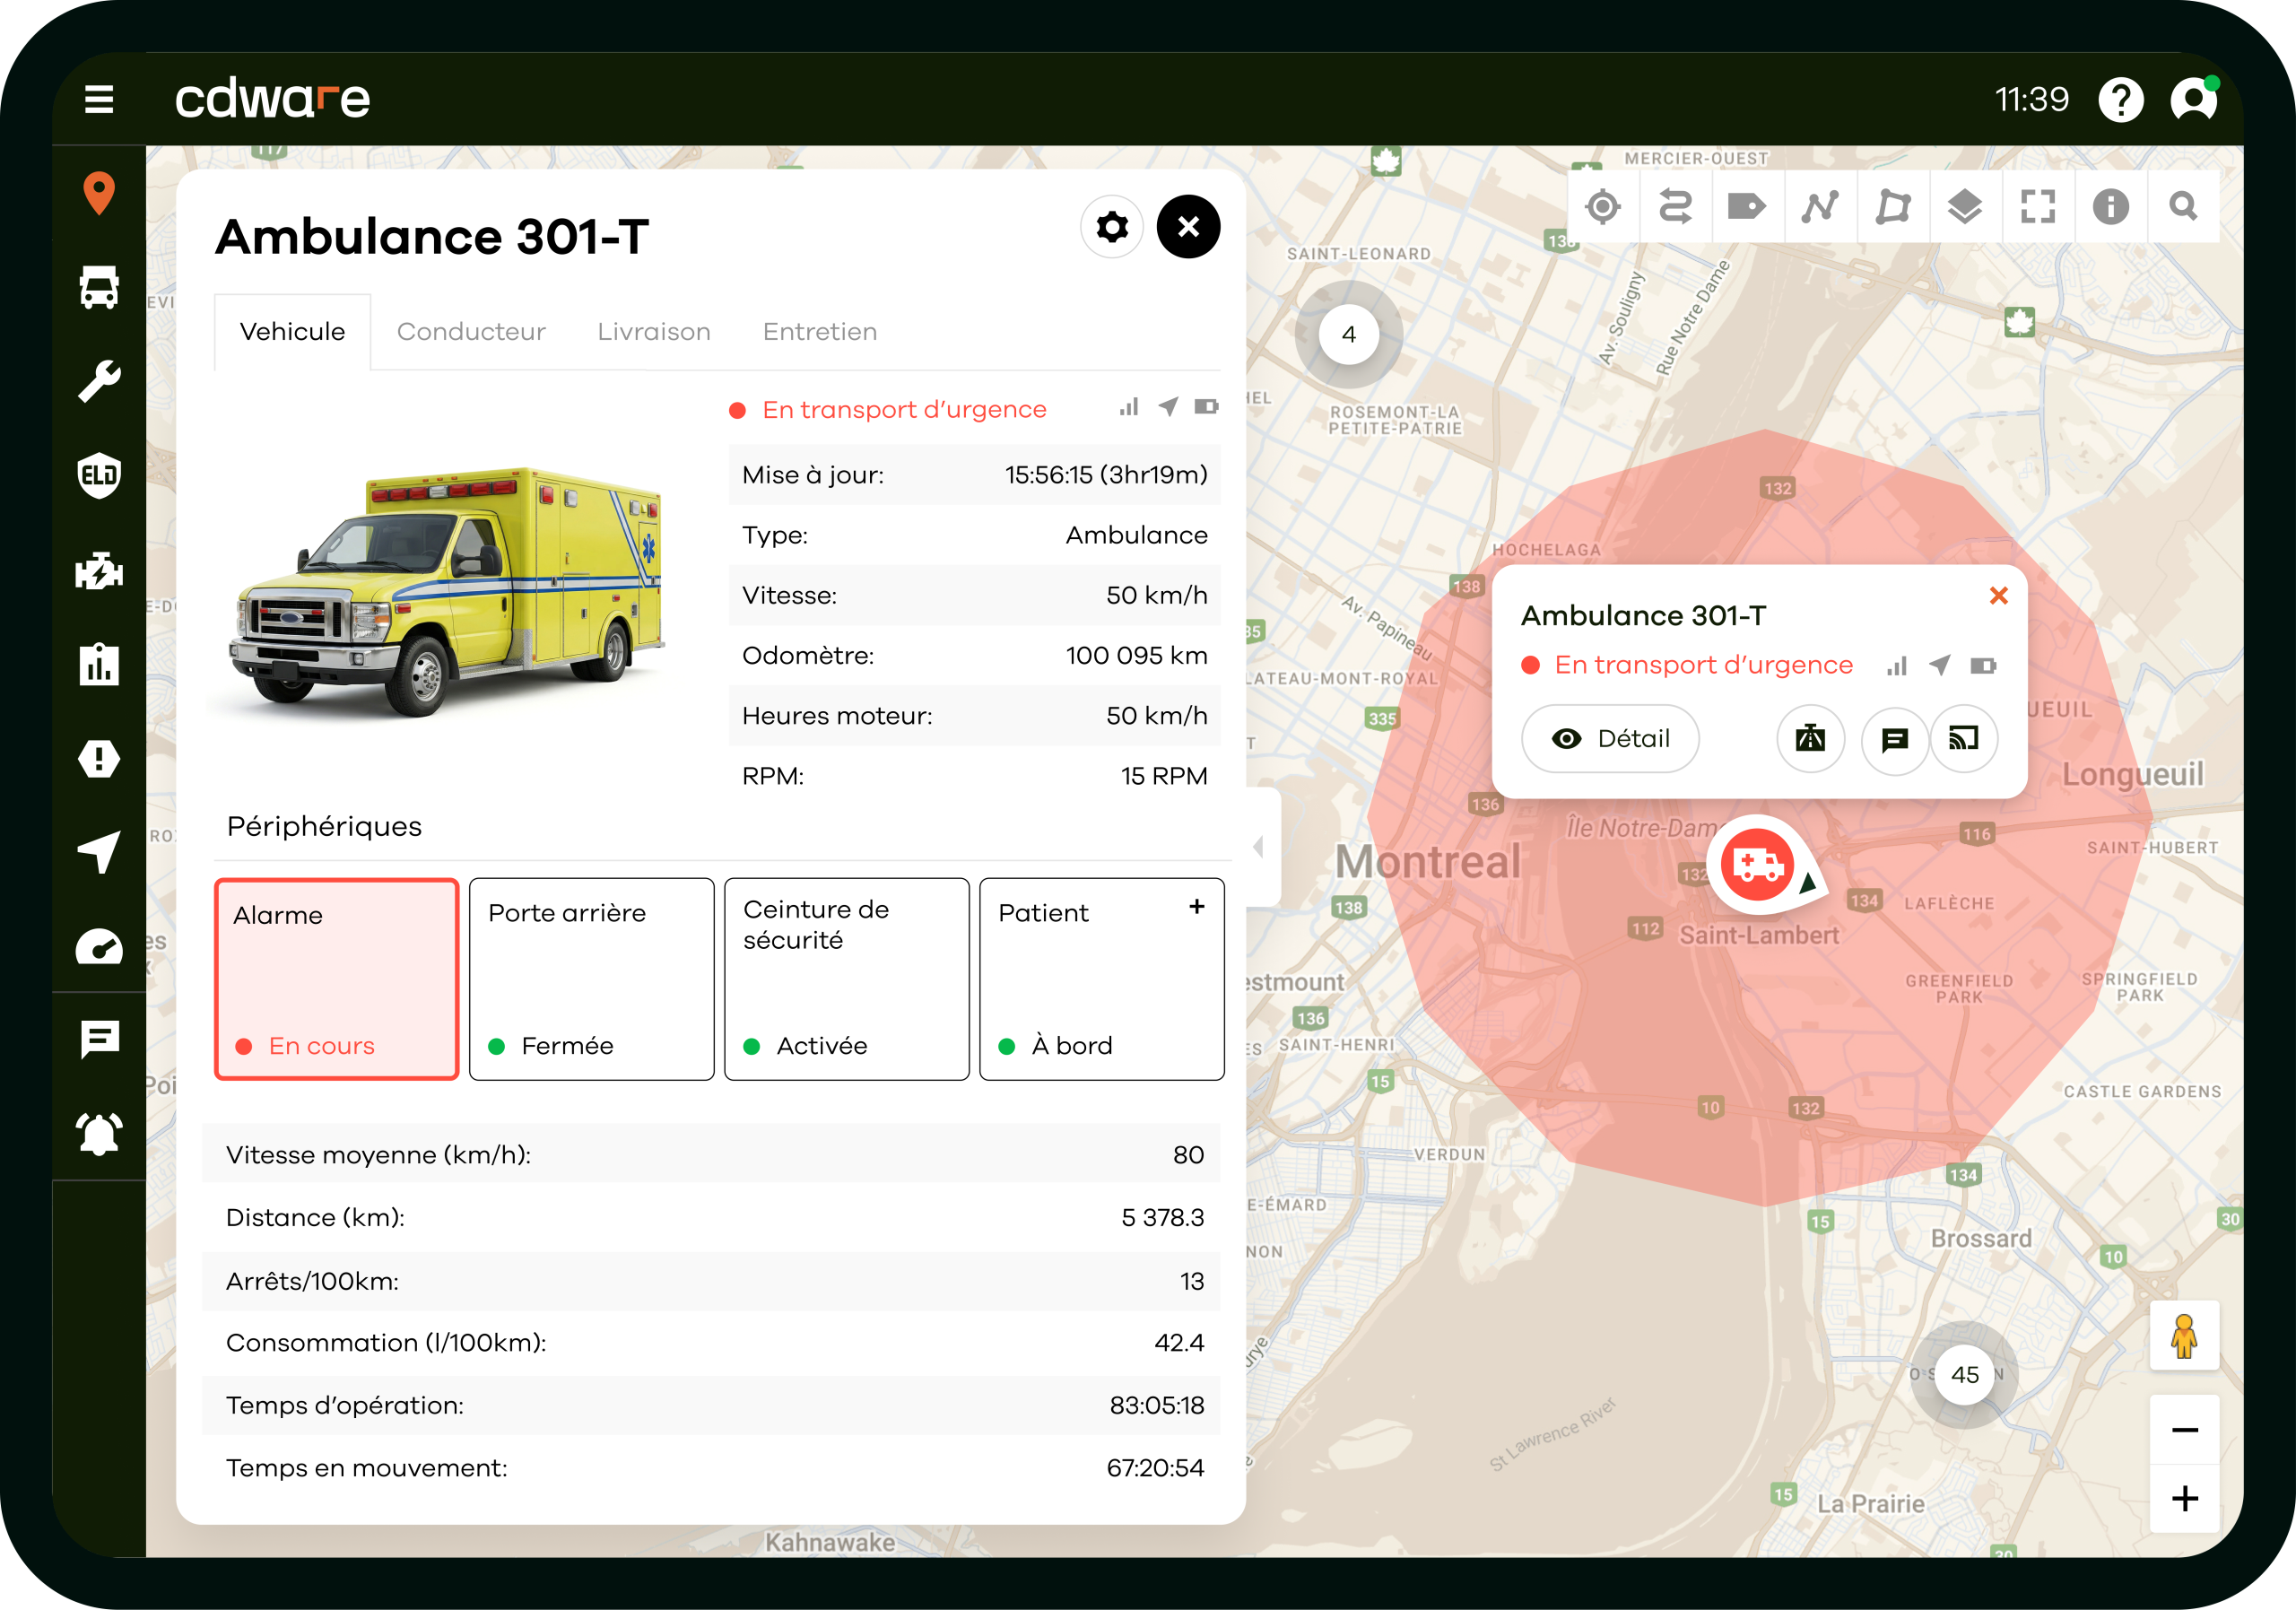
Task: Click the wrench maintenance icon in sidebar
Action: pyautogui.click(x=99, y=381)
